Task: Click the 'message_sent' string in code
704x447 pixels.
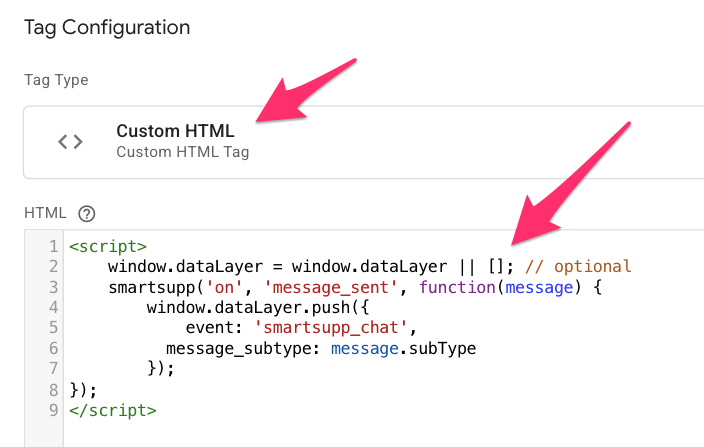Action: point(331,287)
